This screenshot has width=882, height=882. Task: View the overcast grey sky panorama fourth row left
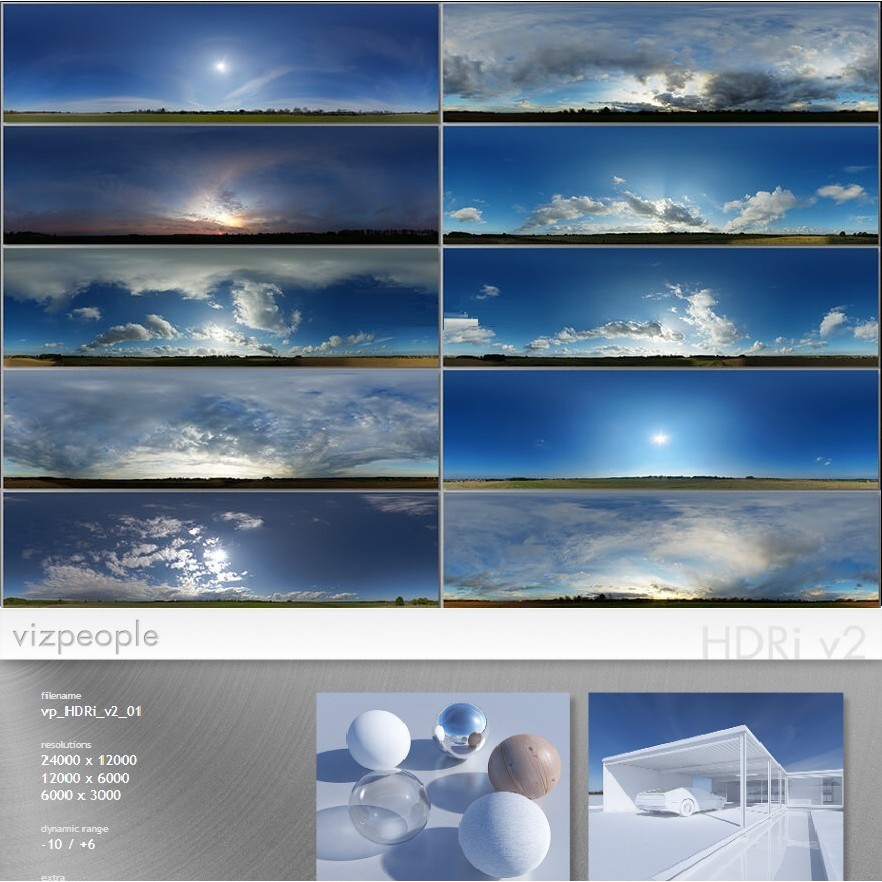(x=220, y=430)
